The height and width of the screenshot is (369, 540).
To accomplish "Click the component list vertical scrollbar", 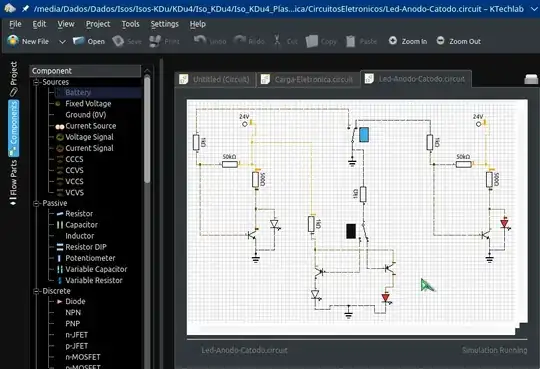I will (147, 130).
